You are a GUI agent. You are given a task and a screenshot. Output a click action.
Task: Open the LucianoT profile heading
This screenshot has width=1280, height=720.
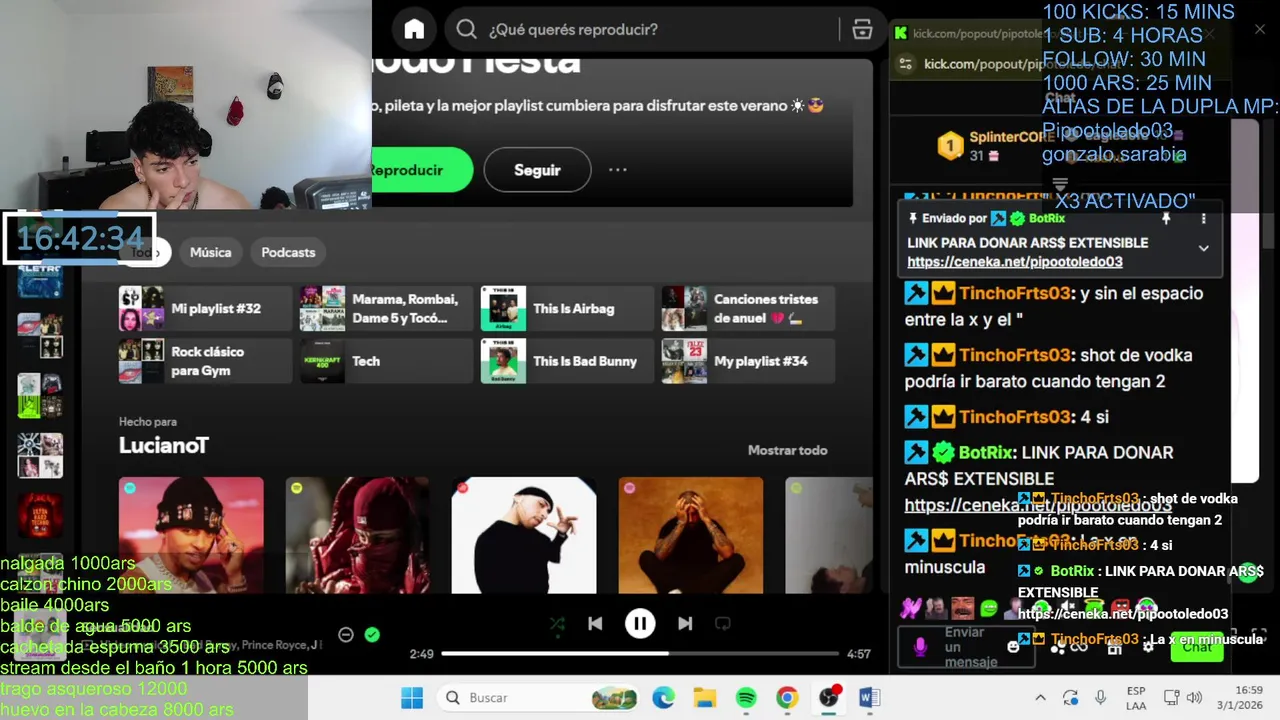click(x=164, y=445)
